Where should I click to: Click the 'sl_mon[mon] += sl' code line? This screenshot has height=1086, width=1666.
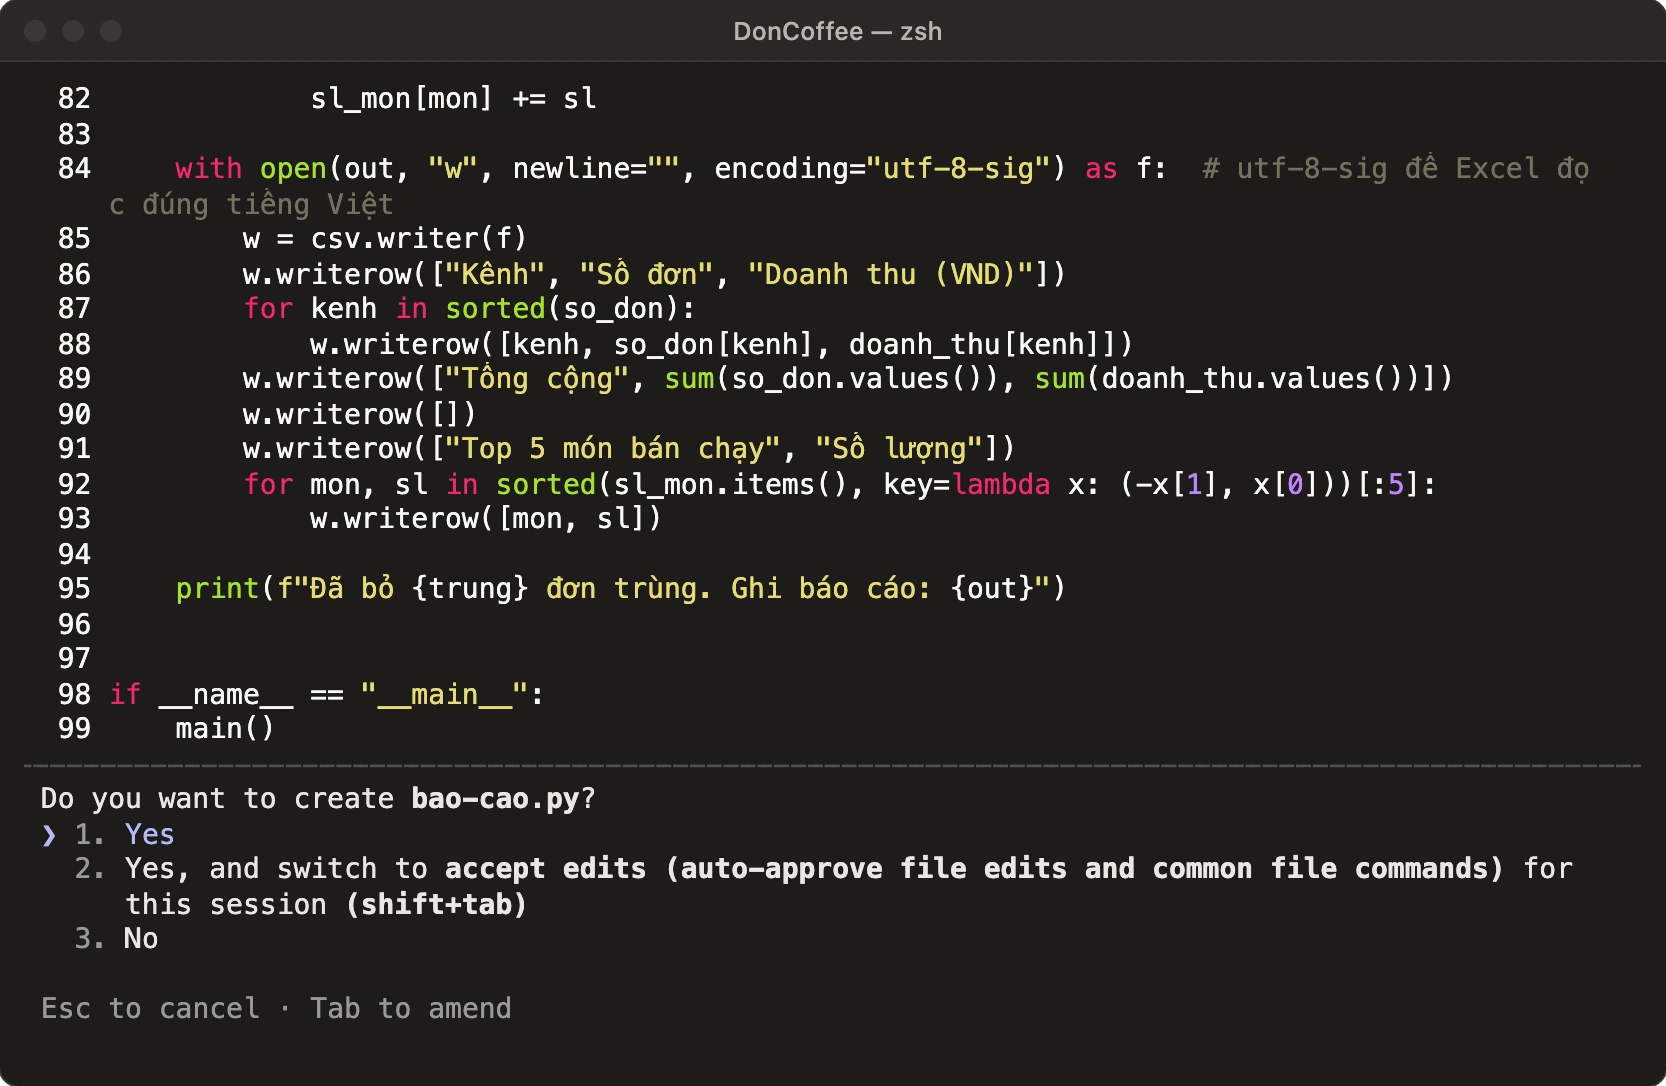(x=453, y=98)
